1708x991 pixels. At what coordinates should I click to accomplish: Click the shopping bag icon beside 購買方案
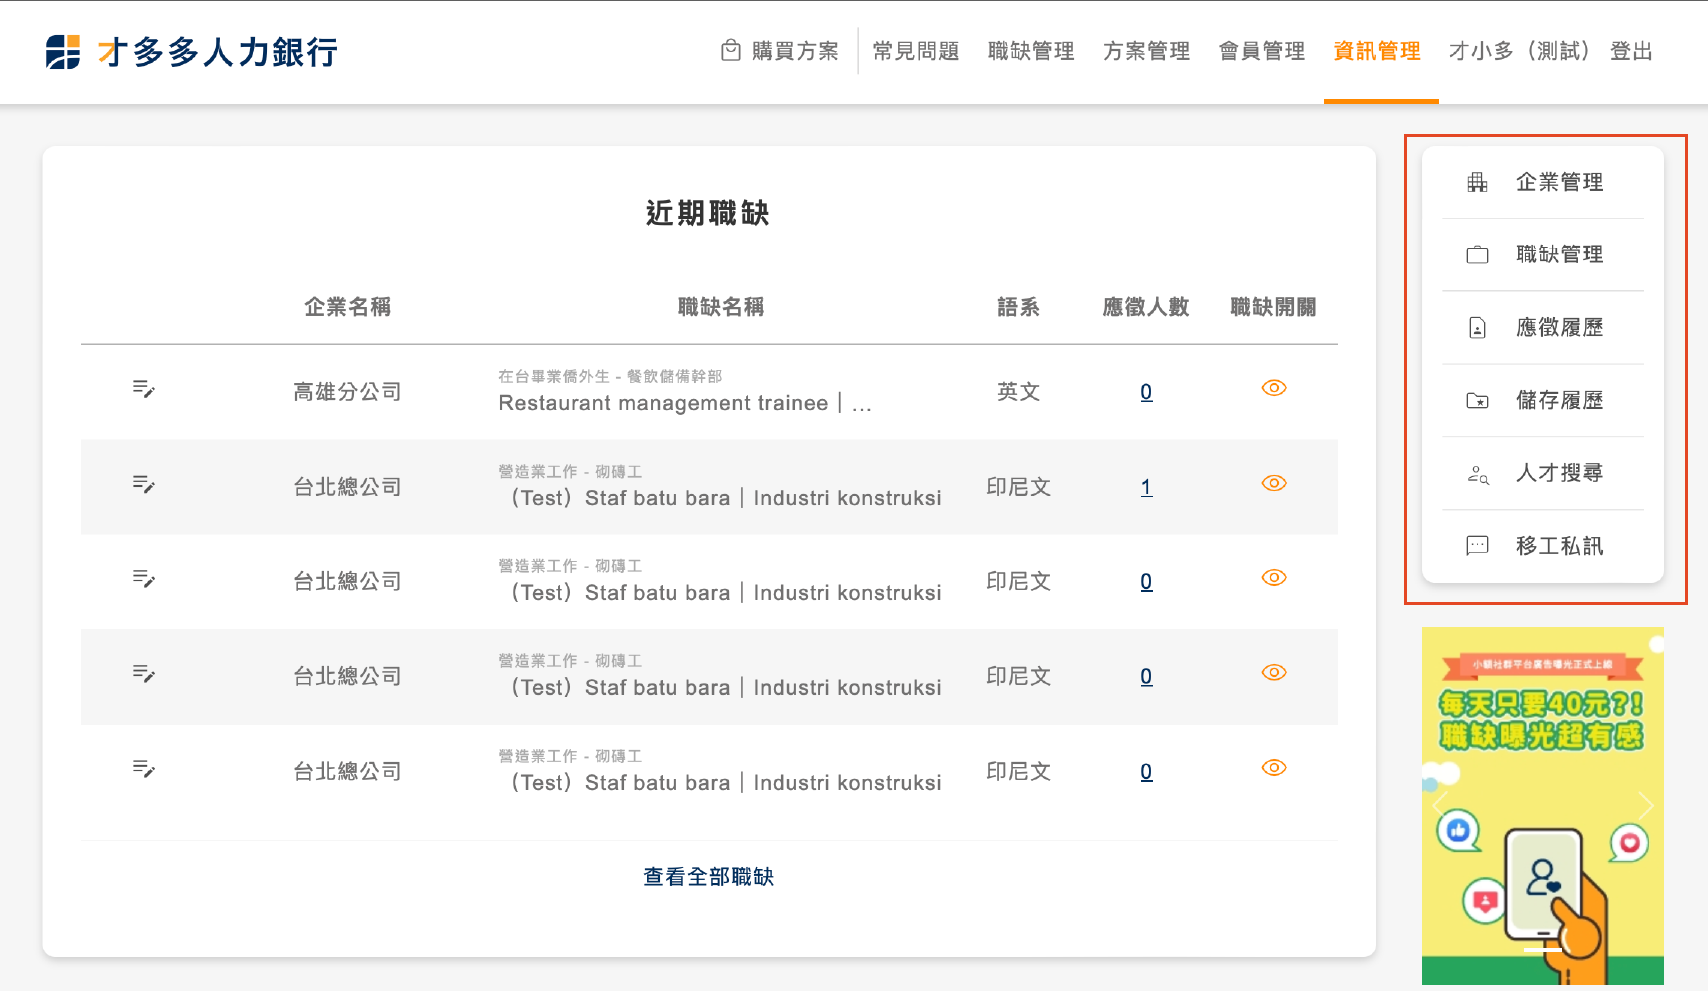(x=731, y=50)
